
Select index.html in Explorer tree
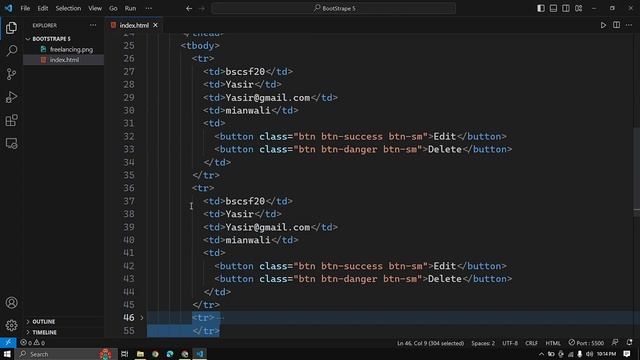64,60
